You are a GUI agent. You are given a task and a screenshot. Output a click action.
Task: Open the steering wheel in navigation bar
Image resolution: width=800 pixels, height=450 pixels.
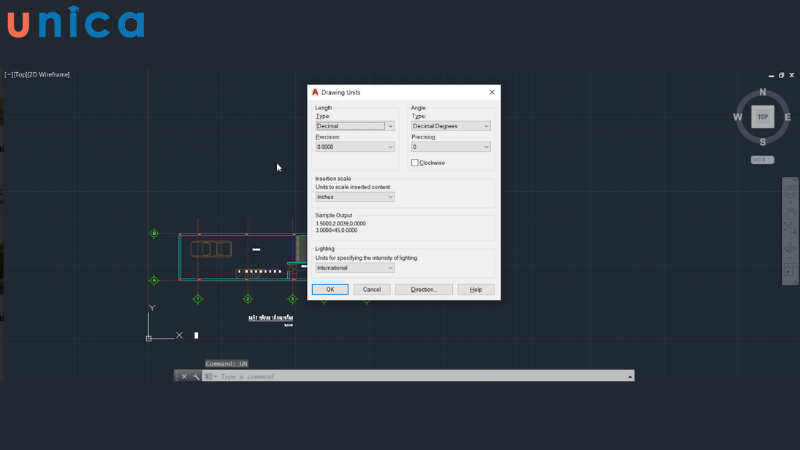(790, 190)
